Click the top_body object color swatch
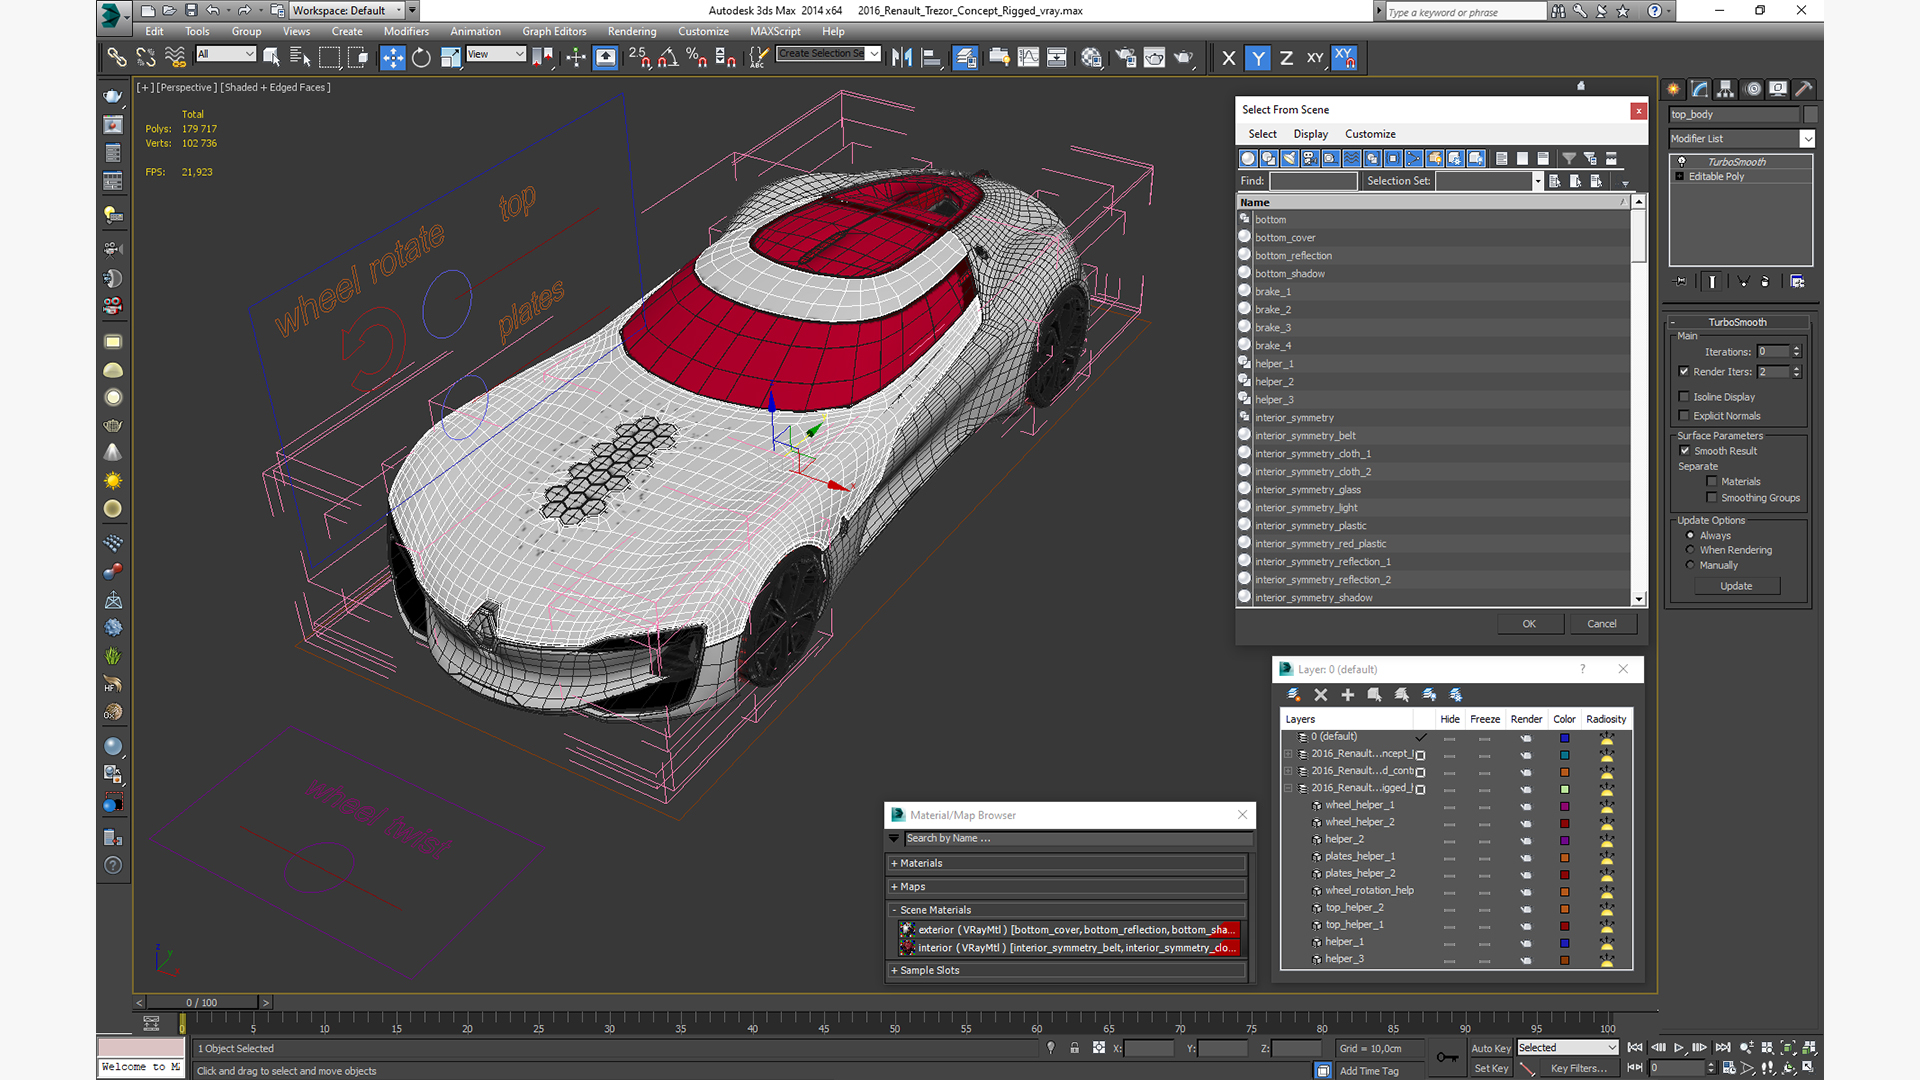Image resolution: width=1920 pixels, height=1080 pixels. pos(1811,114)
